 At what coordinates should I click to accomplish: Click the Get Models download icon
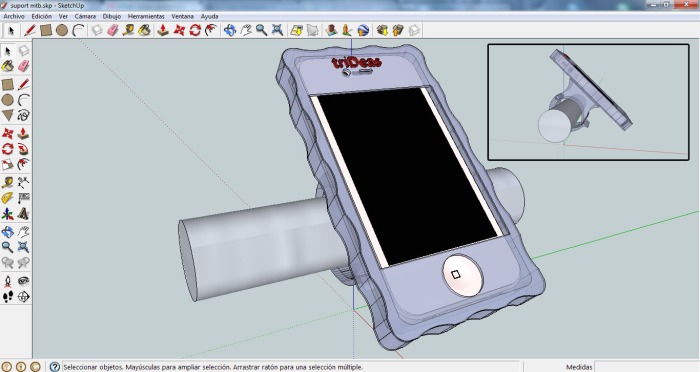pos(382,30)
